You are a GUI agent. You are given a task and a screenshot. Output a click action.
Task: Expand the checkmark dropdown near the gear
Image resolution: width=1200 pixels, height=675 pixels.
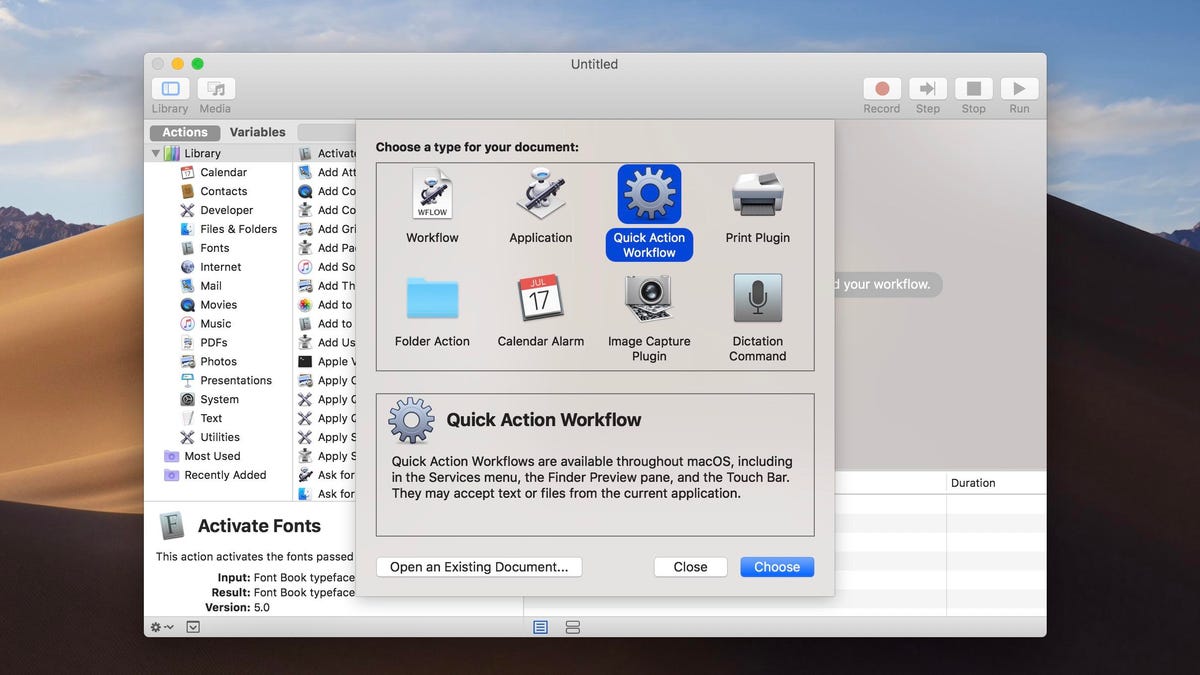point(192,626)
